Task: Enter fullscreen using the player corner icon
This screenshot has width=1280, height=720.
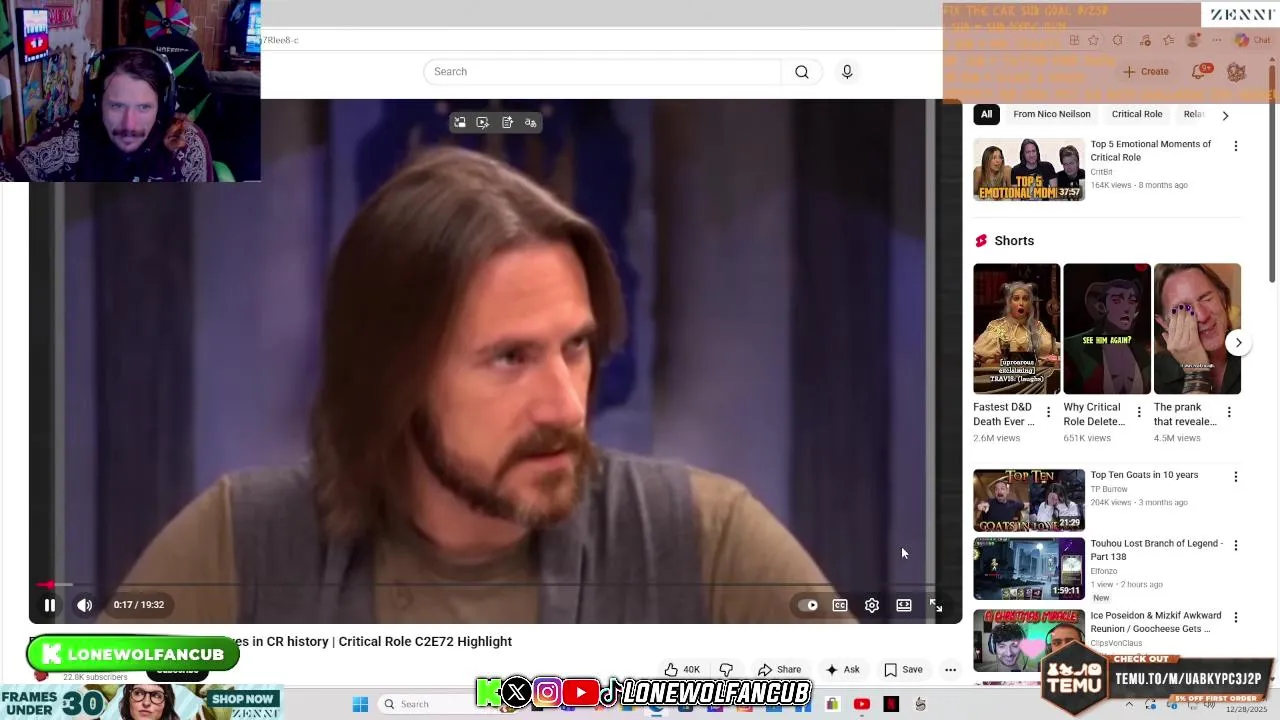Action: point(936,605)
